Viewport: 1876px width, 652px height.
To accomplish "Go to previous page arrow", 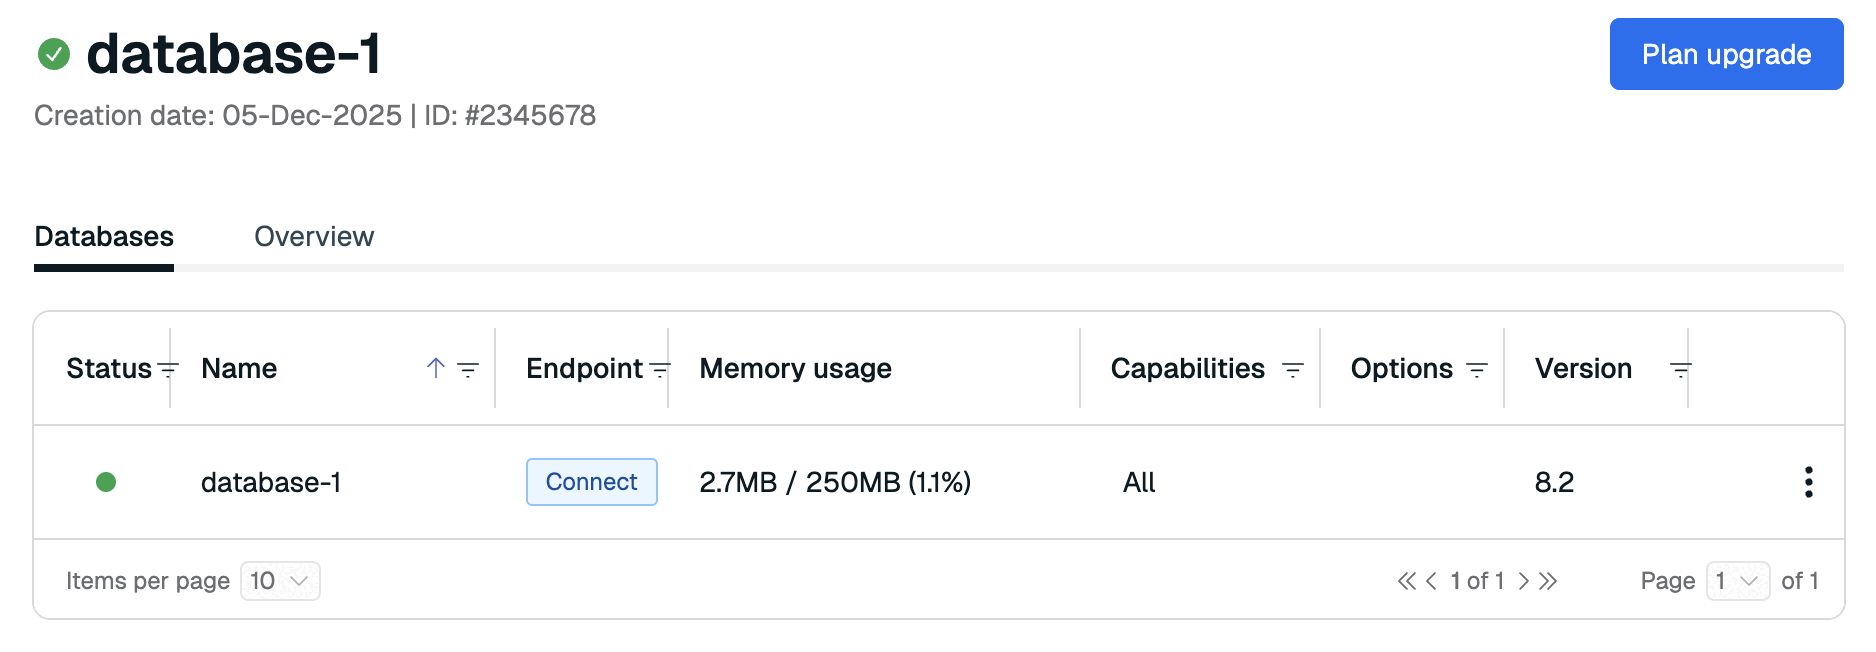I will [1431, 581].
